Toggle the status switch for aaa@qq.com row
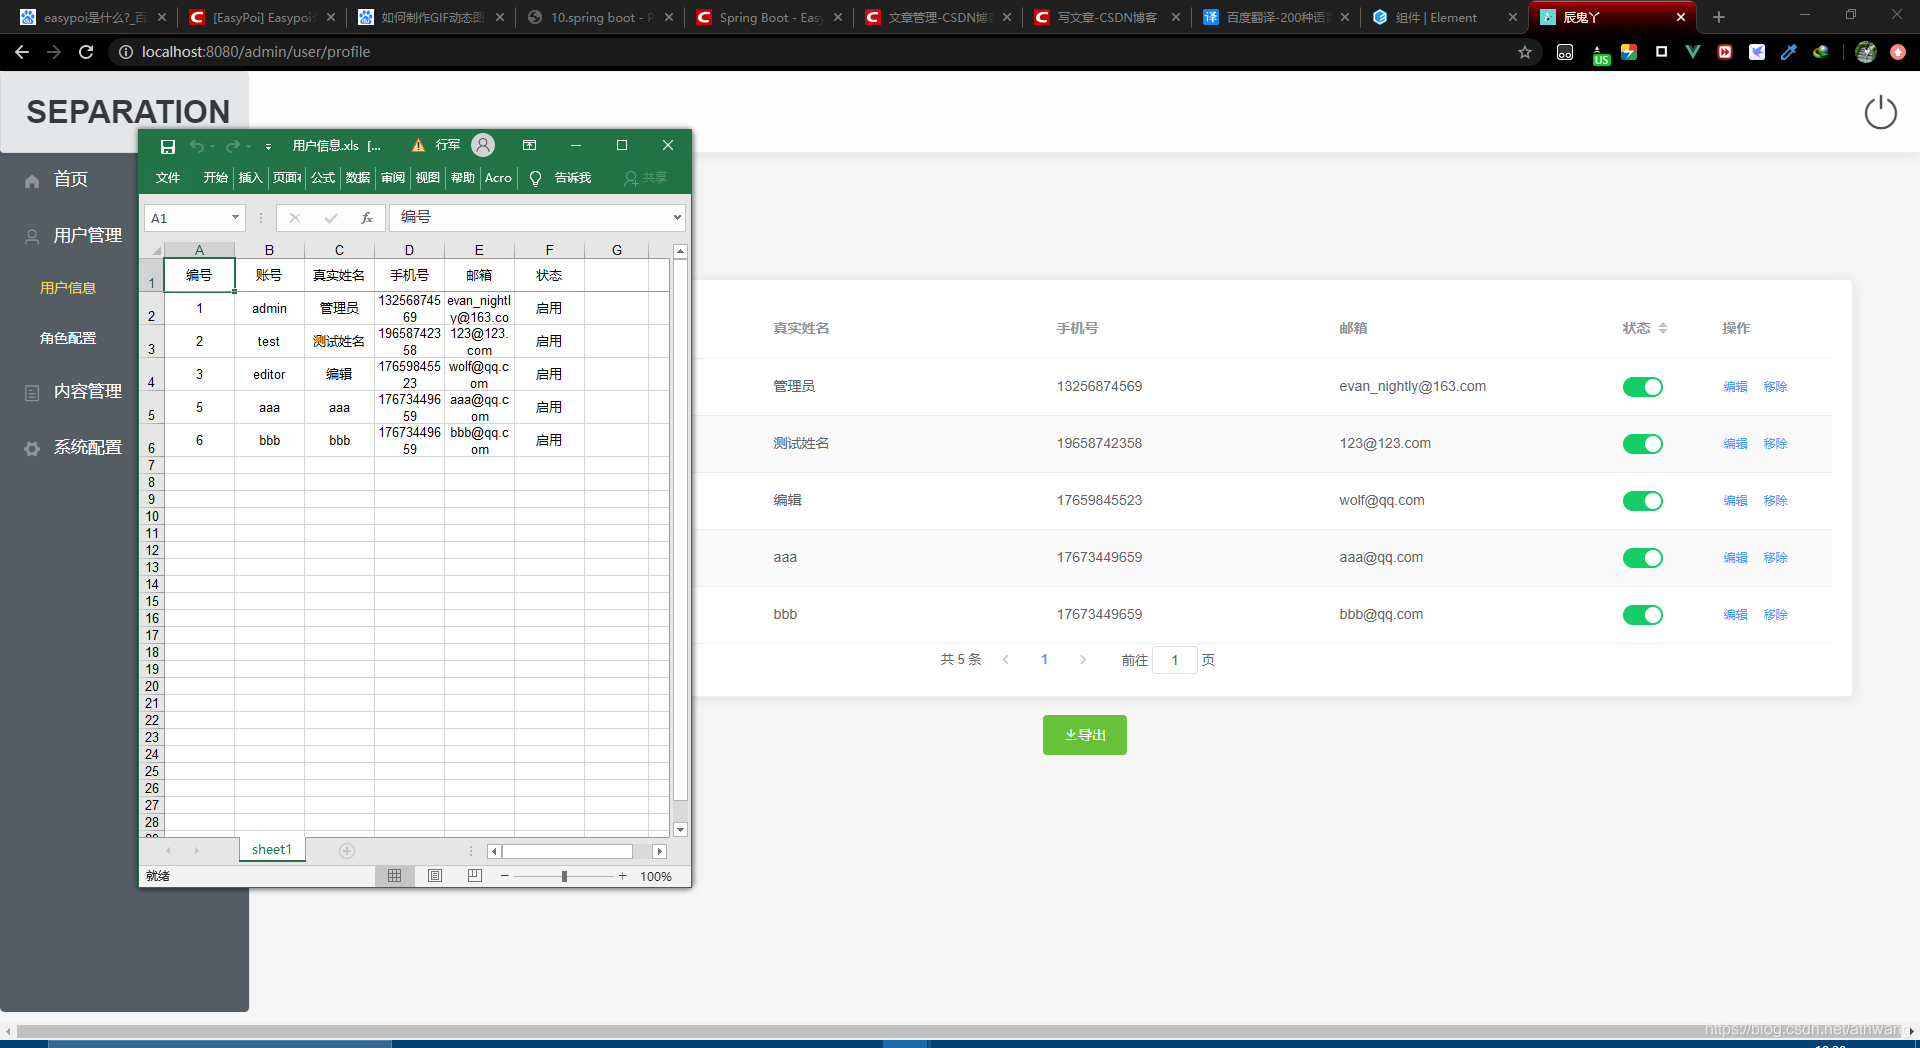 1642,558
